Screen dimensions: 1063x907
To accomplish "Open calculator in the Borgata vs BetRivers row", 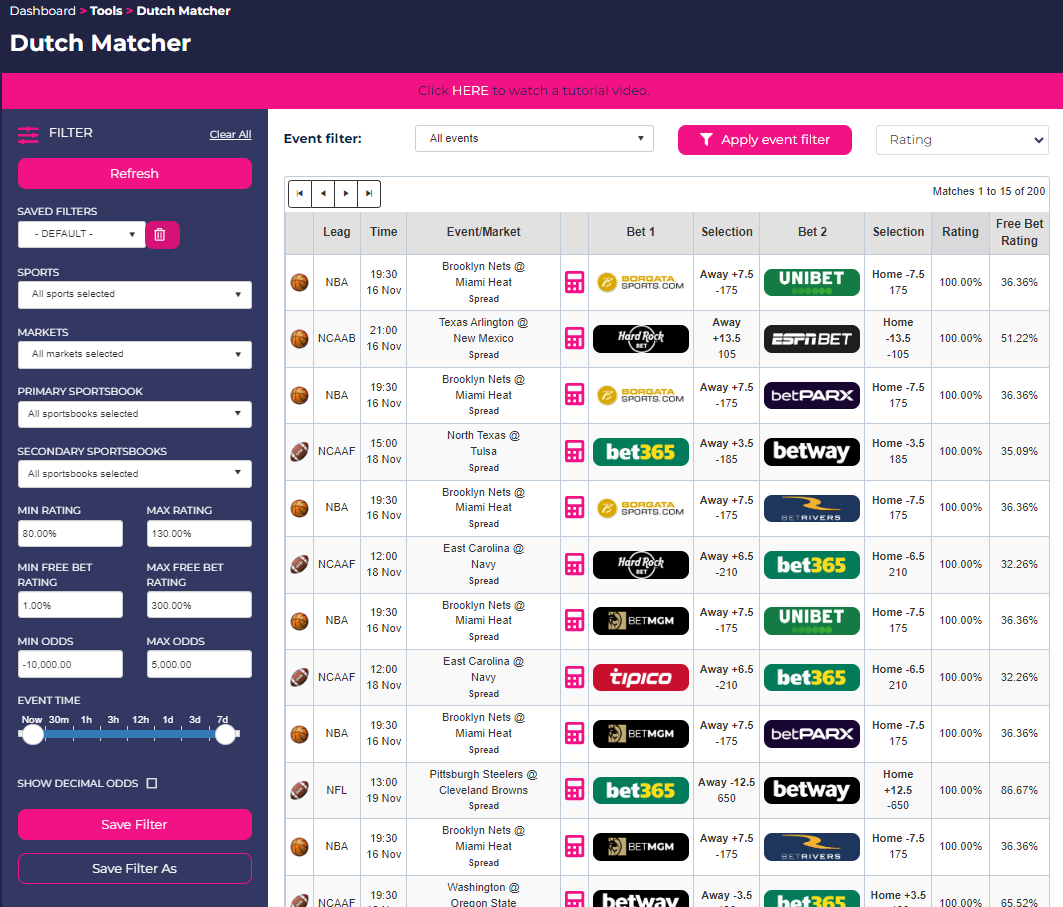I will [x=574, y=508].
